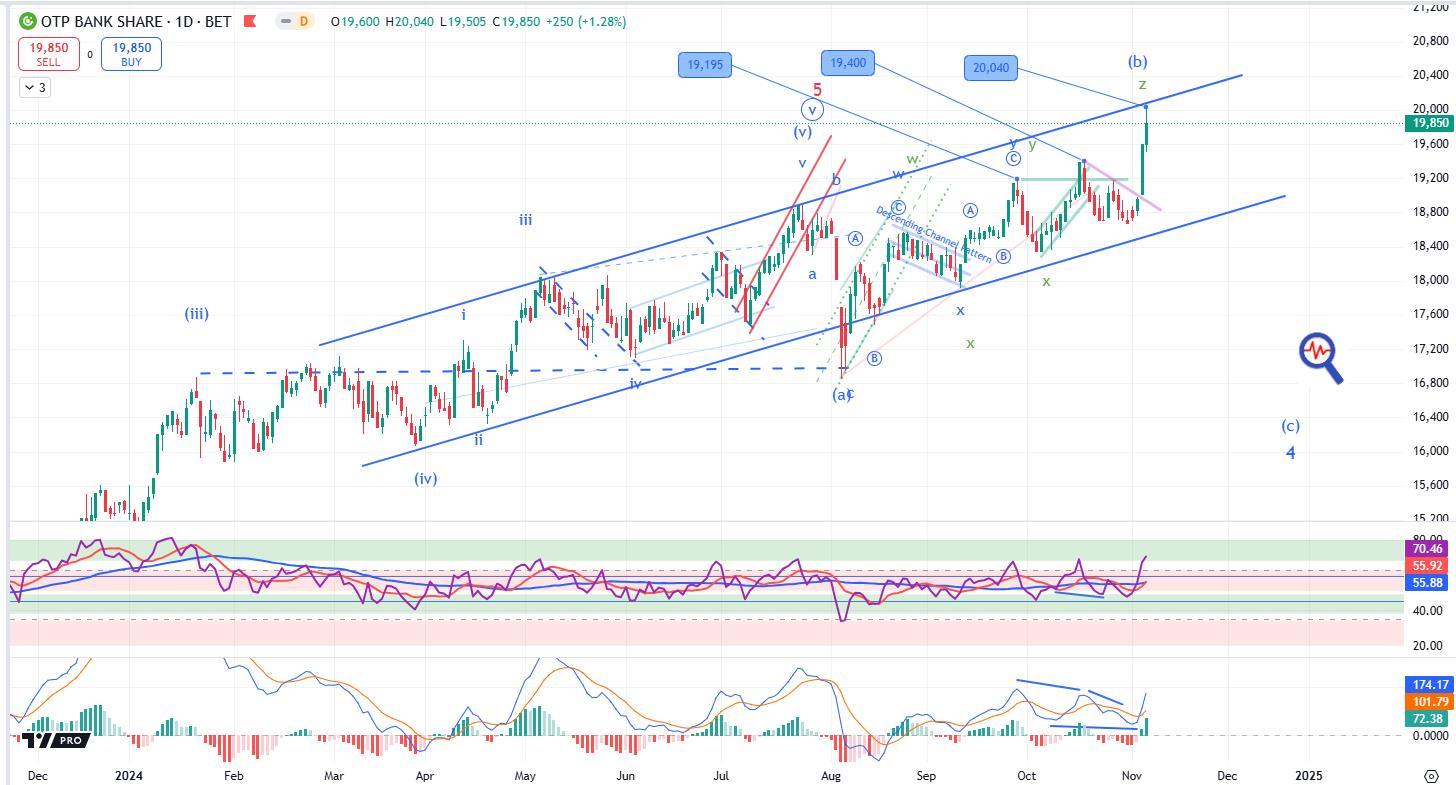
Task: Click the open value O19,600
Action: 356,21
